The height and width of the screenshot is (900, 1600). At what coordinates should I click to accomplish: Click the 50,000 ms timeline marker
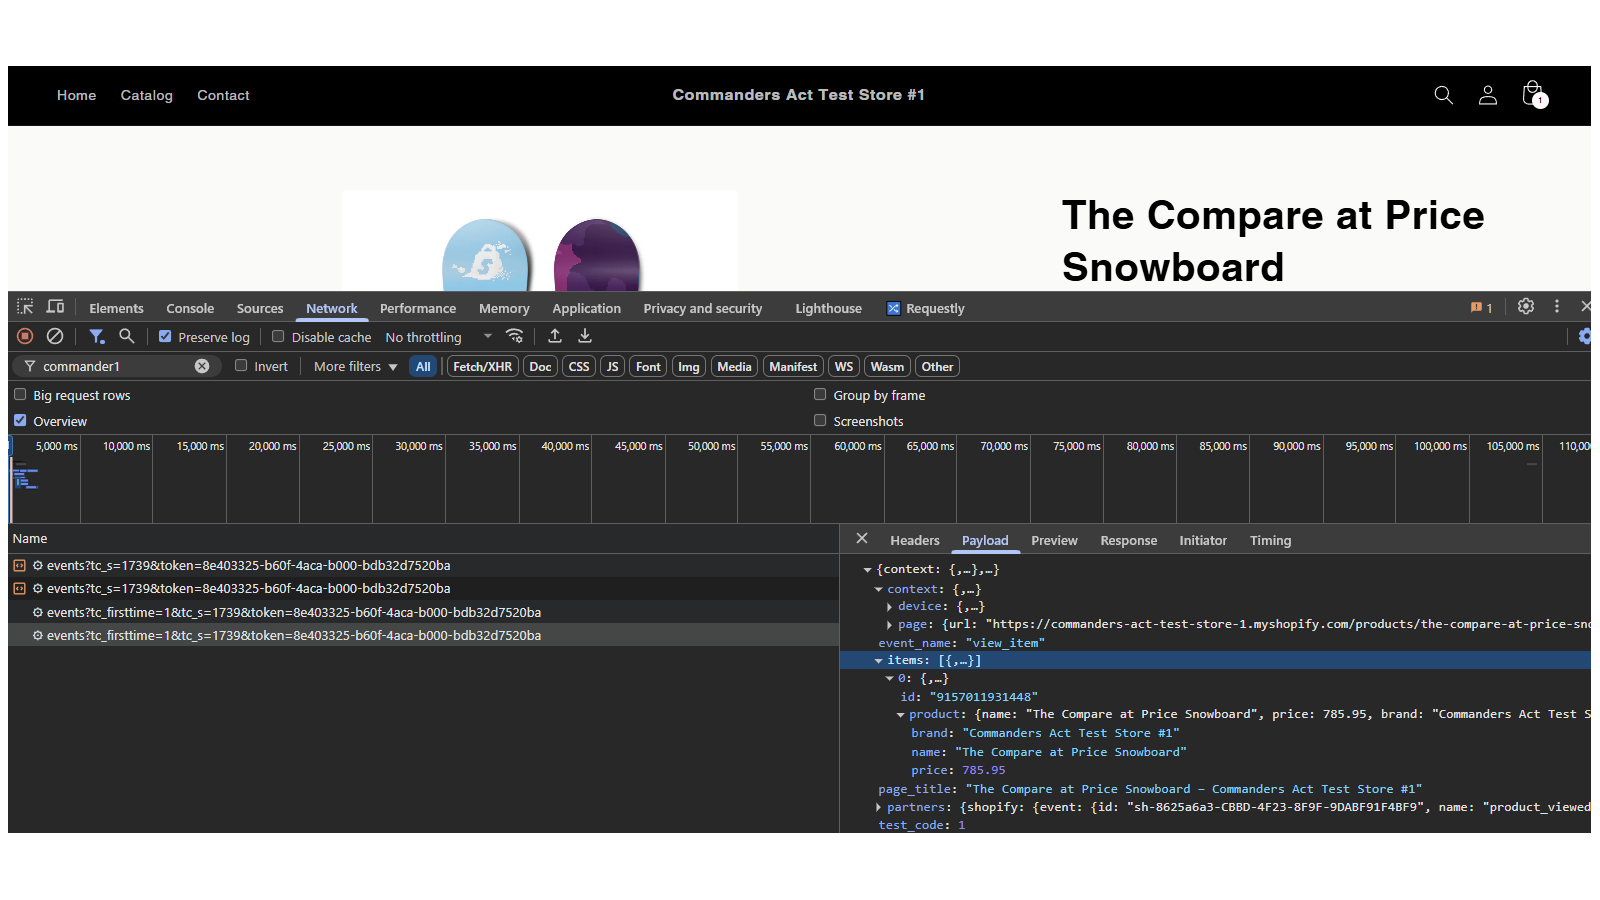click(x=711, y=446)
